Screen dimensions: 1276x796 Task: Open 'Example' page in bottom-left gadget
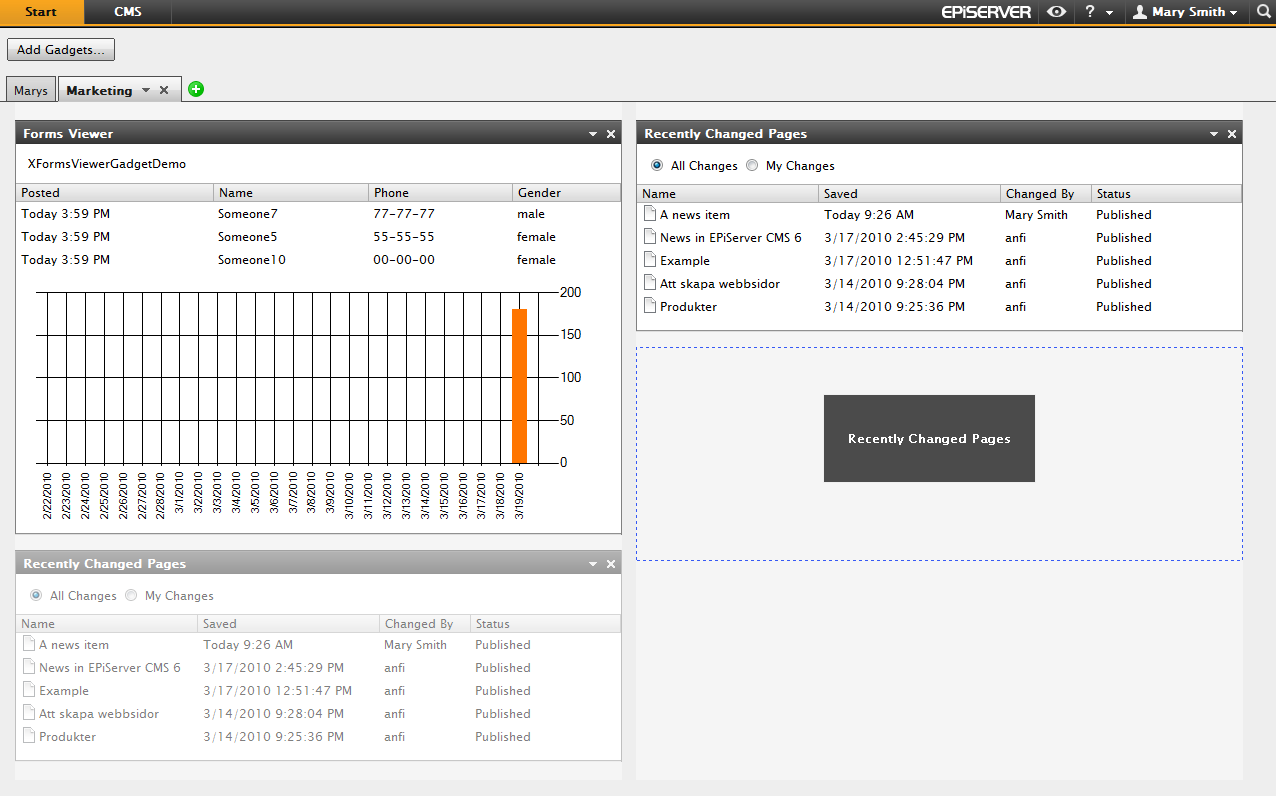click(64, 691)
